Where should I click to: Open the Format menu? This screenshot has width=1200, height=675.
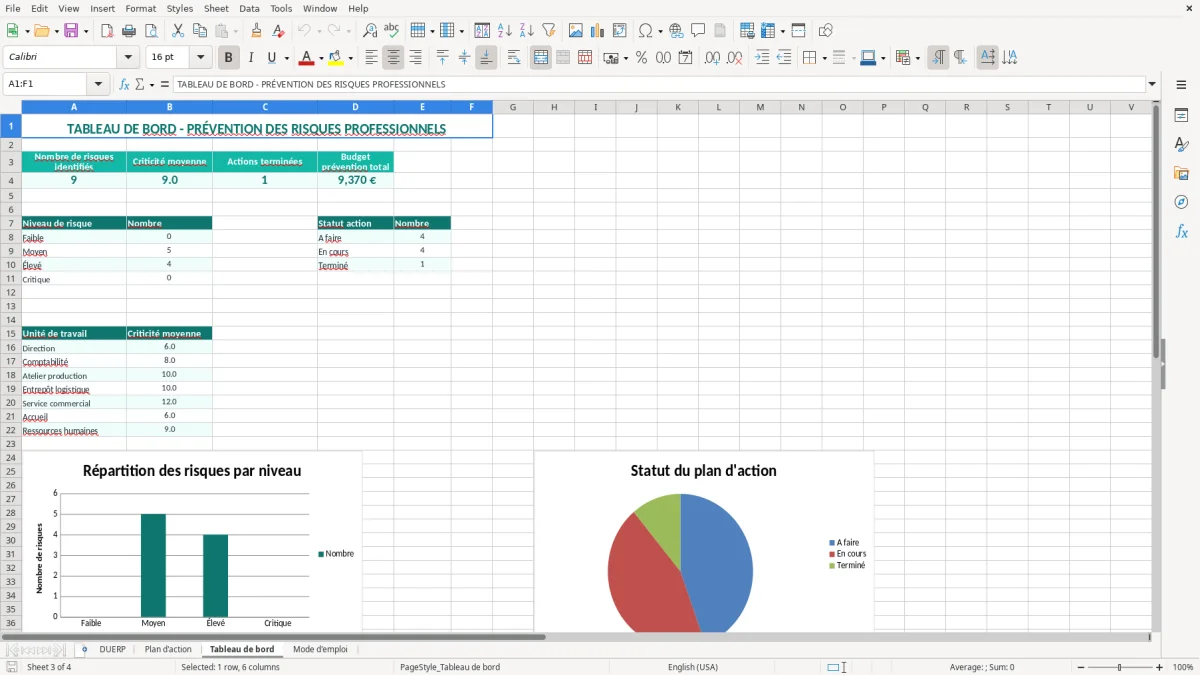coord(140,8)
